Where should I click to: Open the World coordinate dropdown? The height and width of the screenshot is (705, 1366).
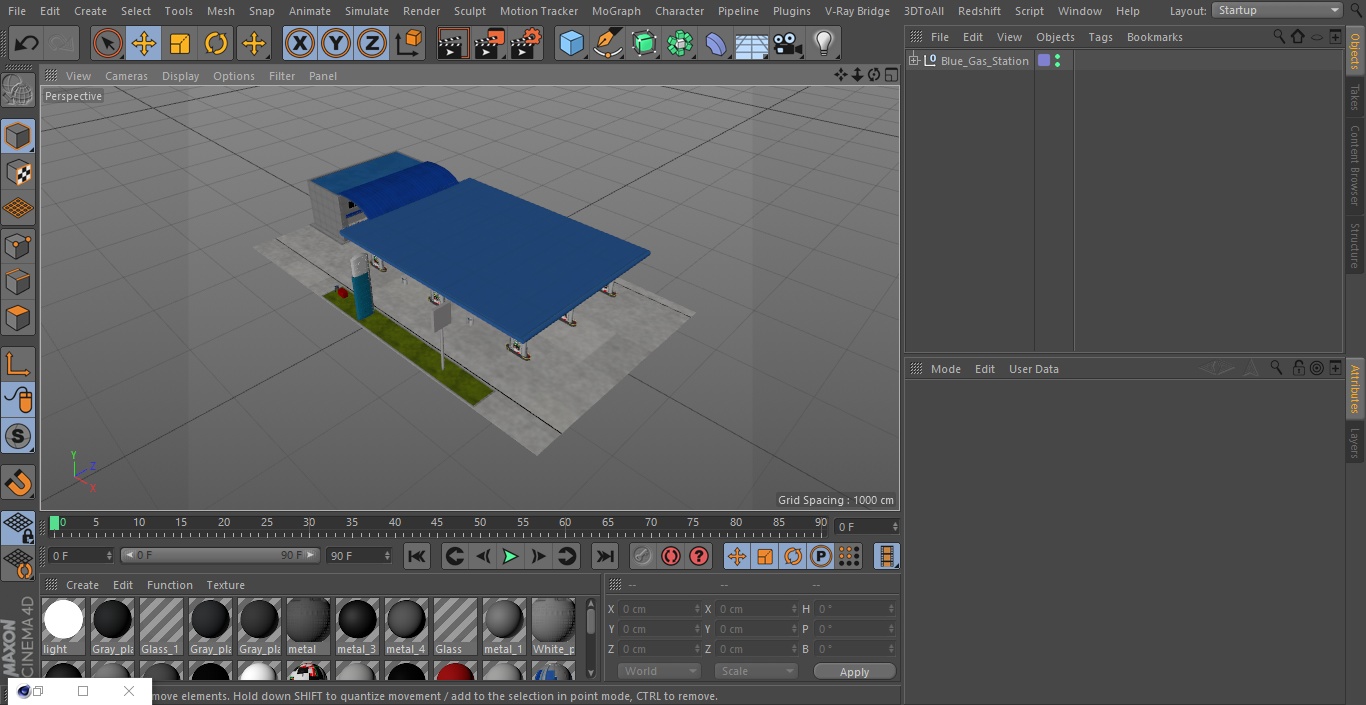tap(659, 671)
